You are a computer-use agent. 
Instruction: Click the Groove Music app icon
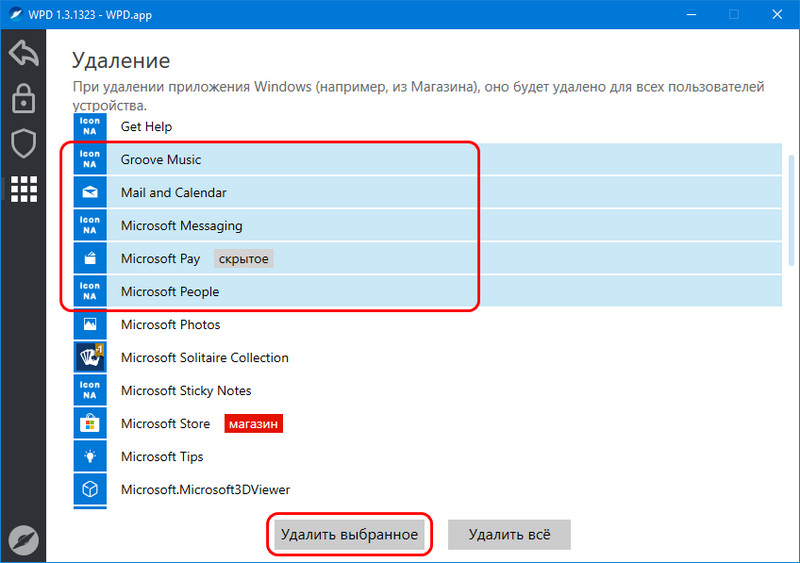(x=90, y=159)
